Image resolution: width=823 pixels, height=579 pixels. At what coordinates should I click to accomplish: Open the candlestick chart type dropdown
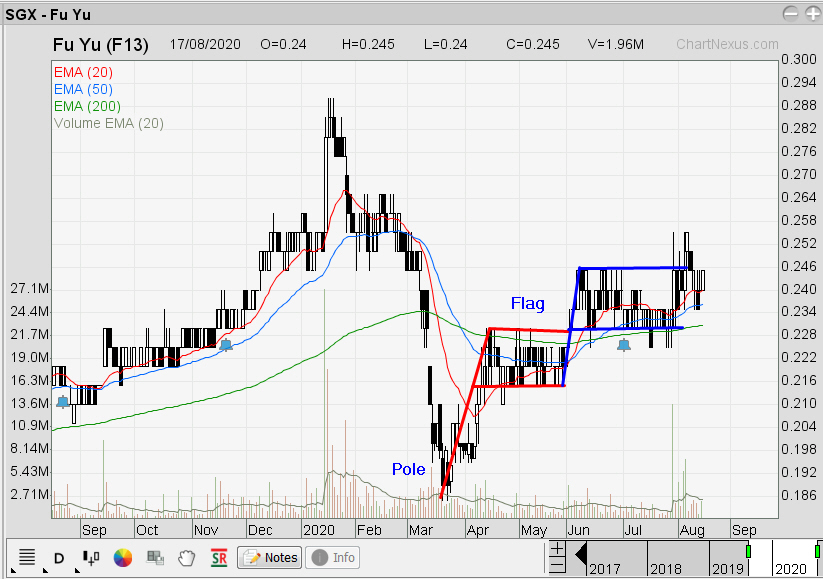point(91,557)
